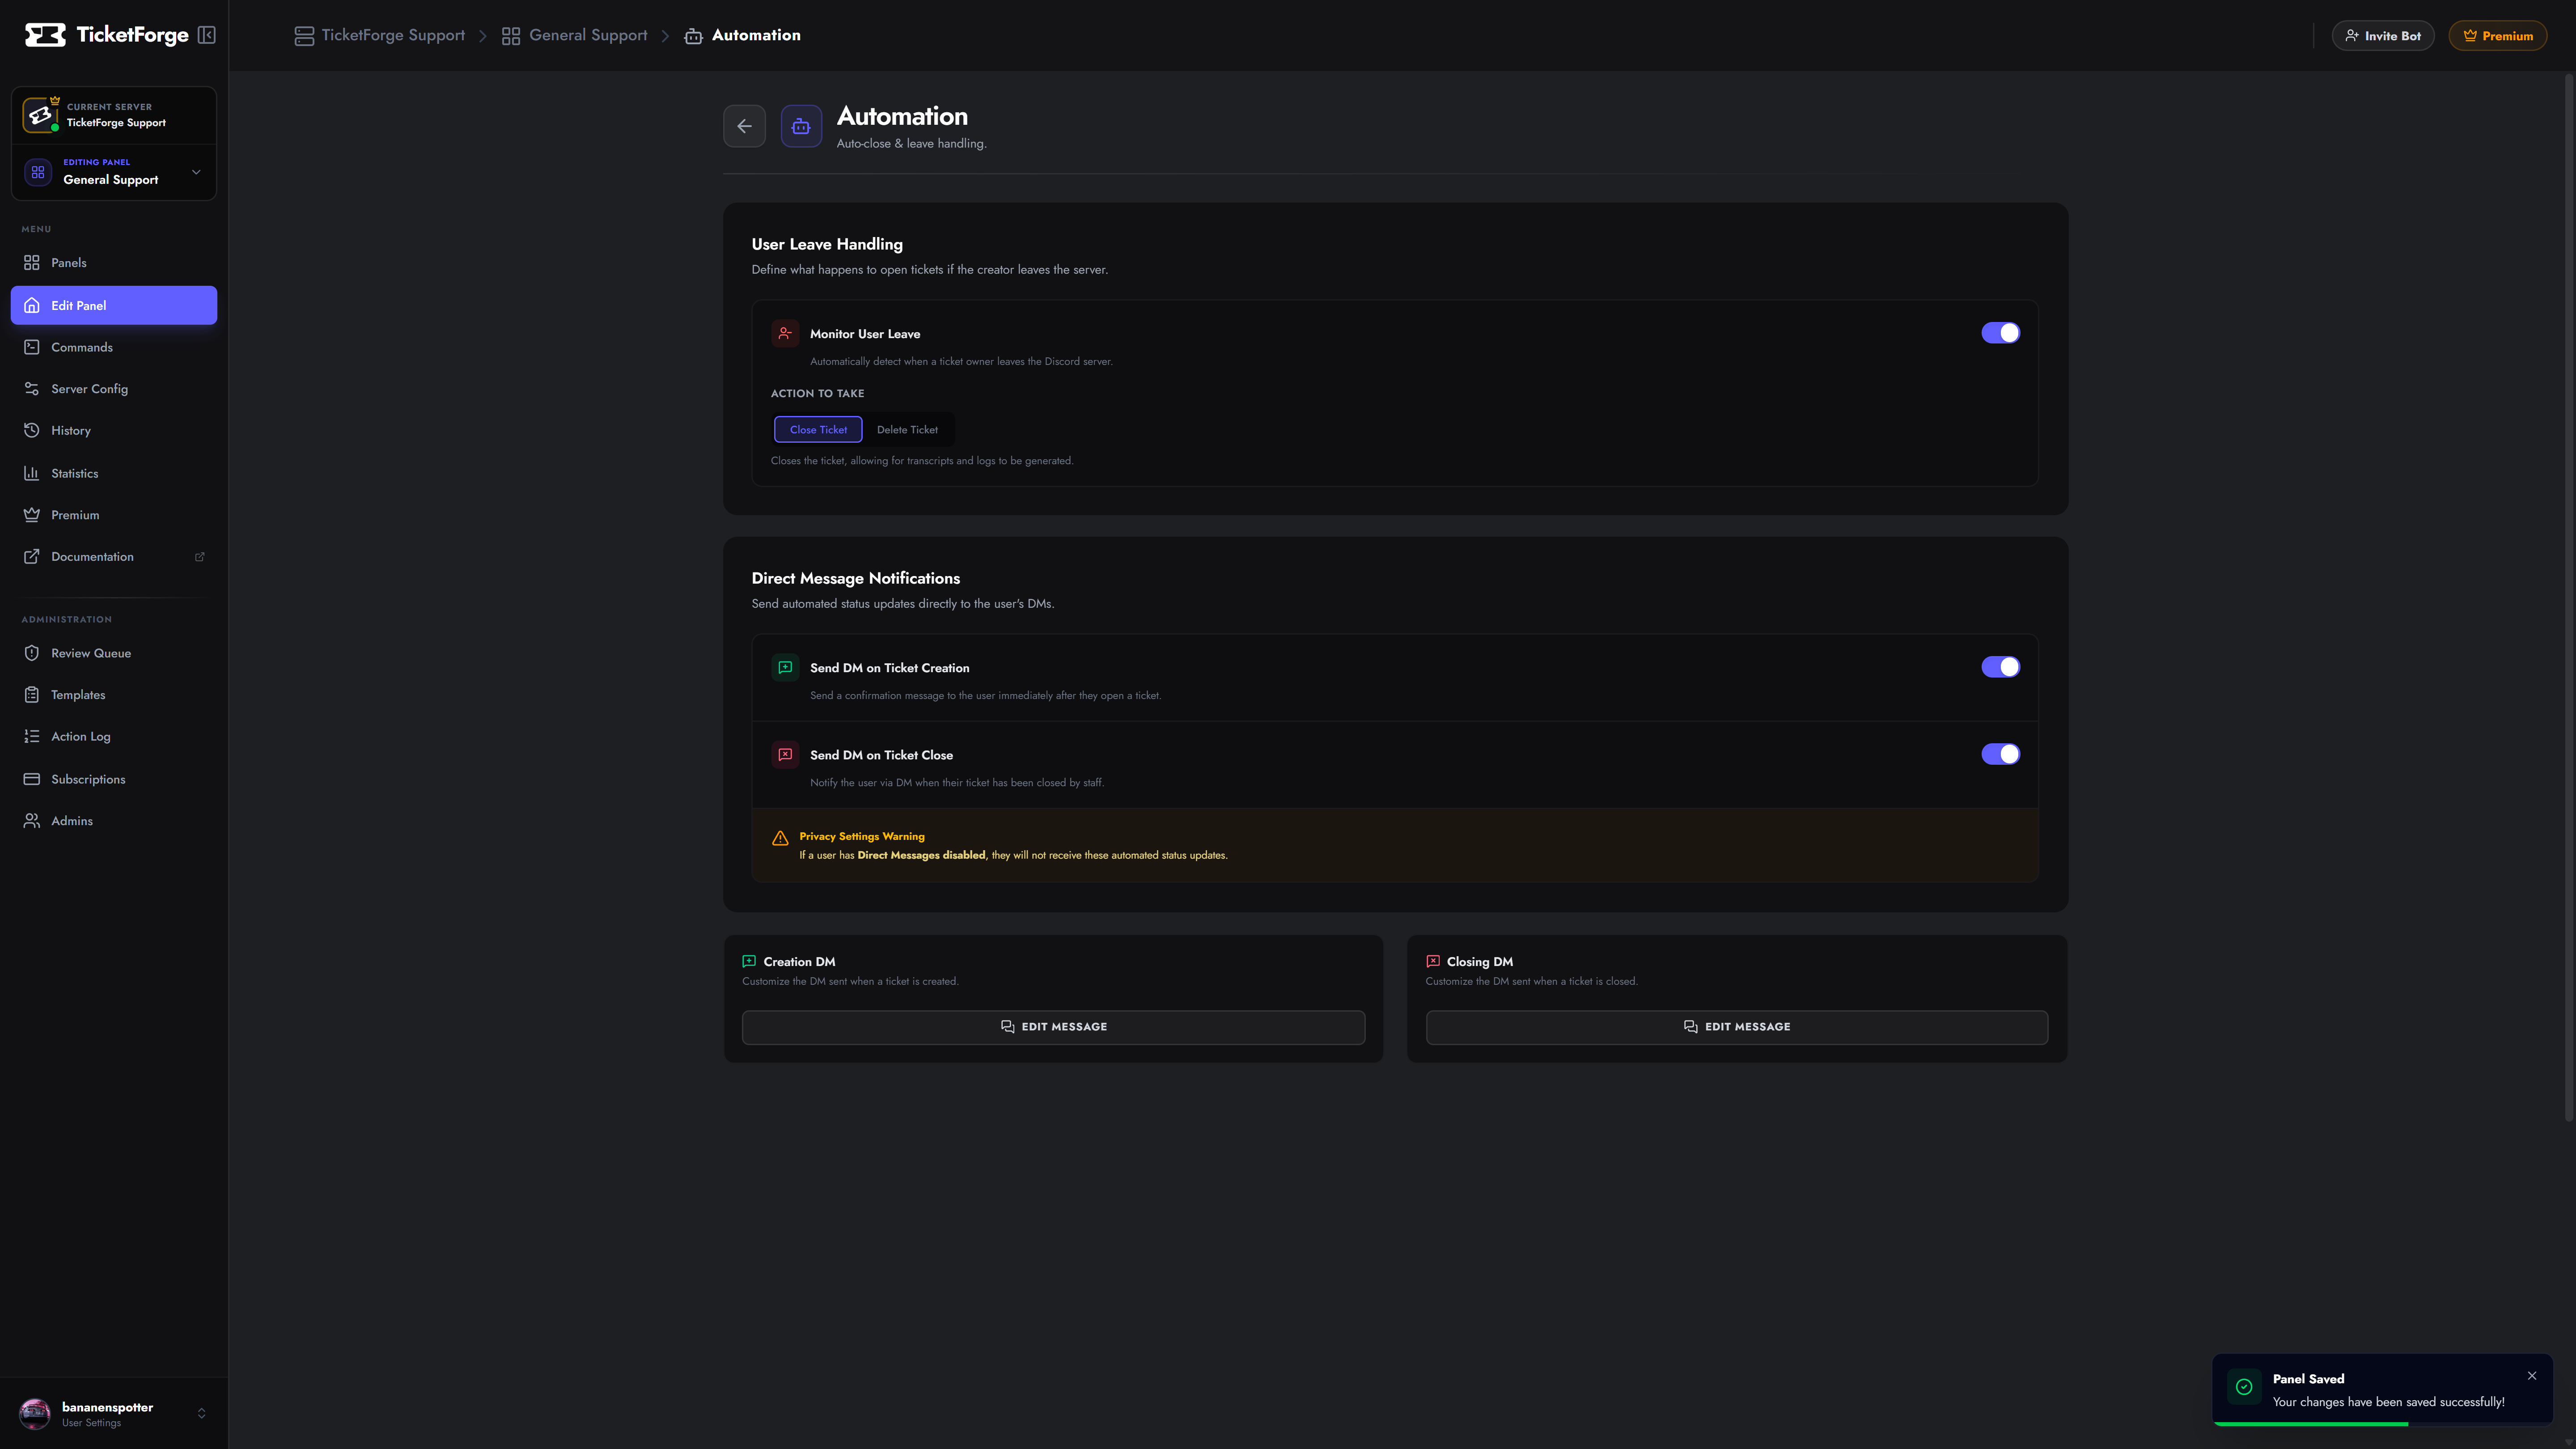Open Documentation in the menu
This screenshot has width=2576, height=1449.
point(114,557)
